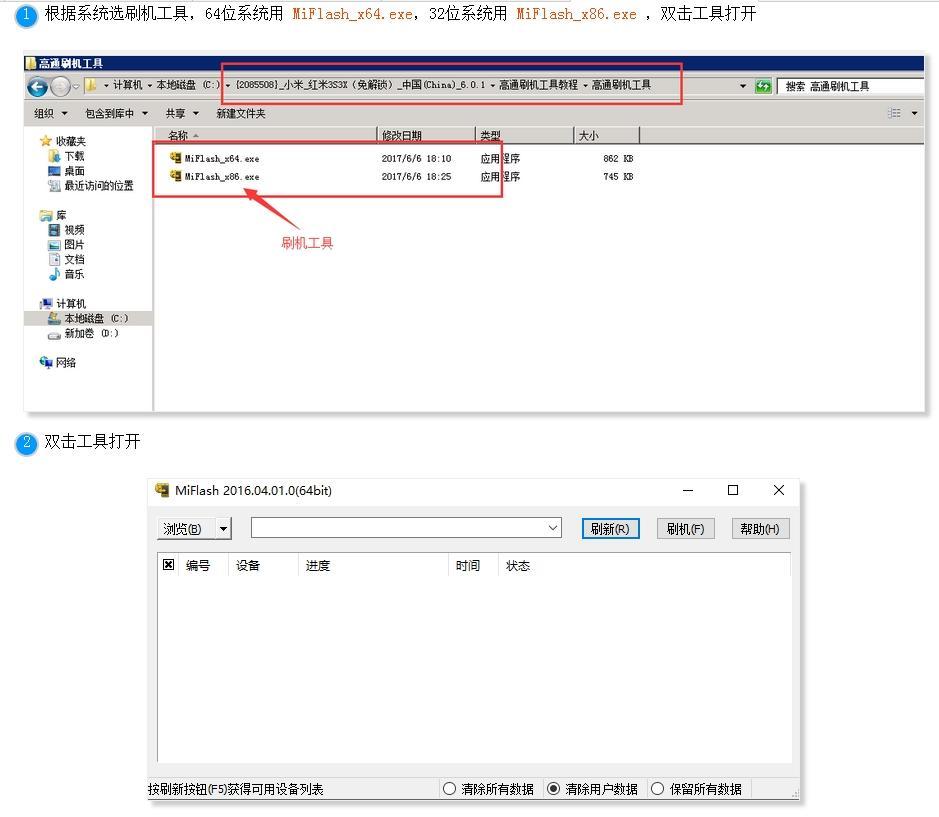The height and width of the screenshot is (817, 939).
Task: Open the Downloads folder in favorites
Action: [55, 157]
